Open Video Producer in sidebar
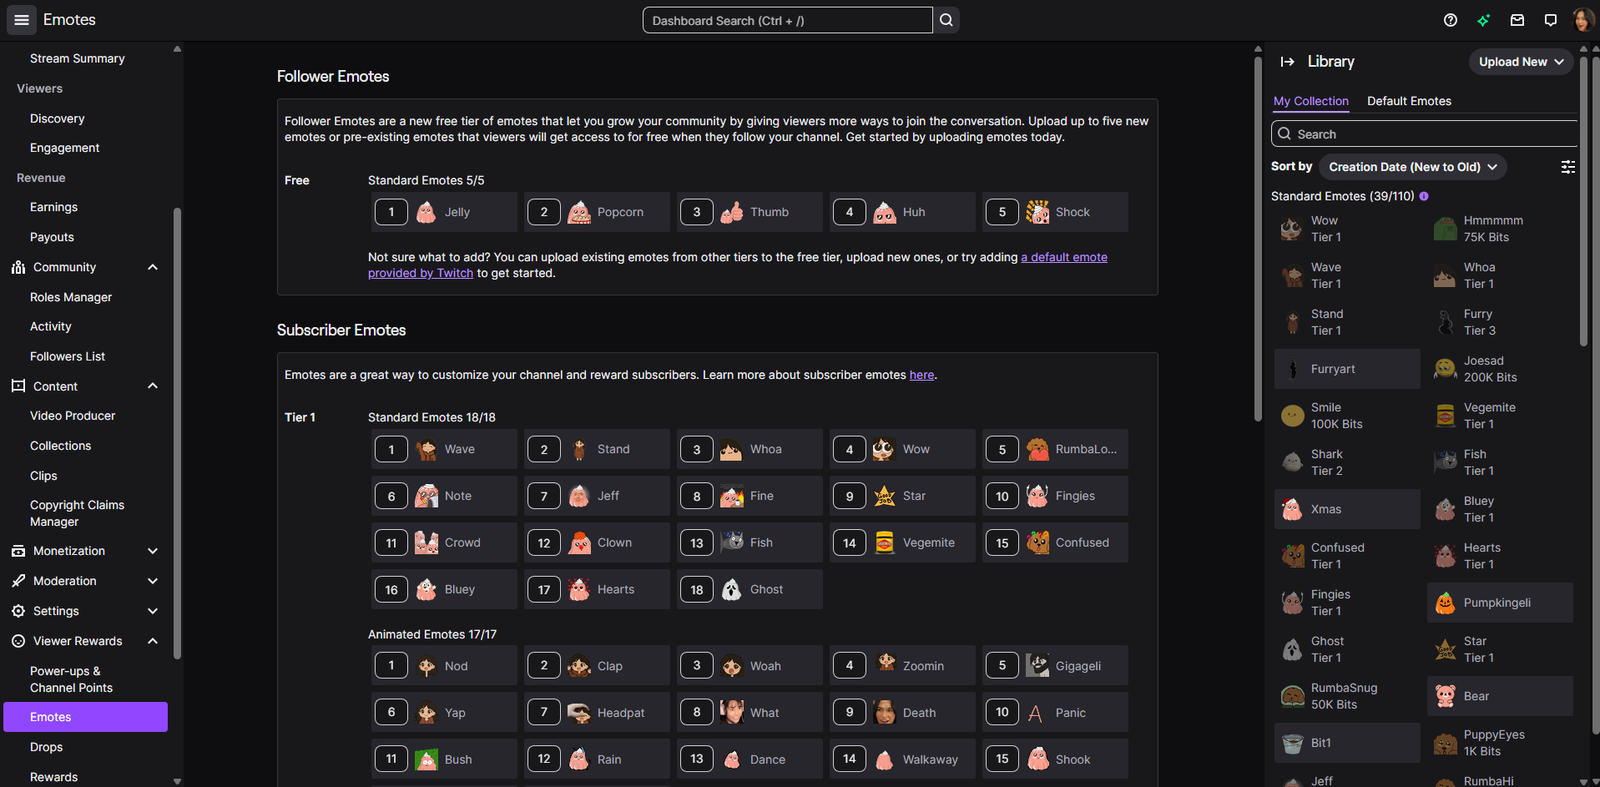This screenshot has height=787, width=1600. [72, 416]
